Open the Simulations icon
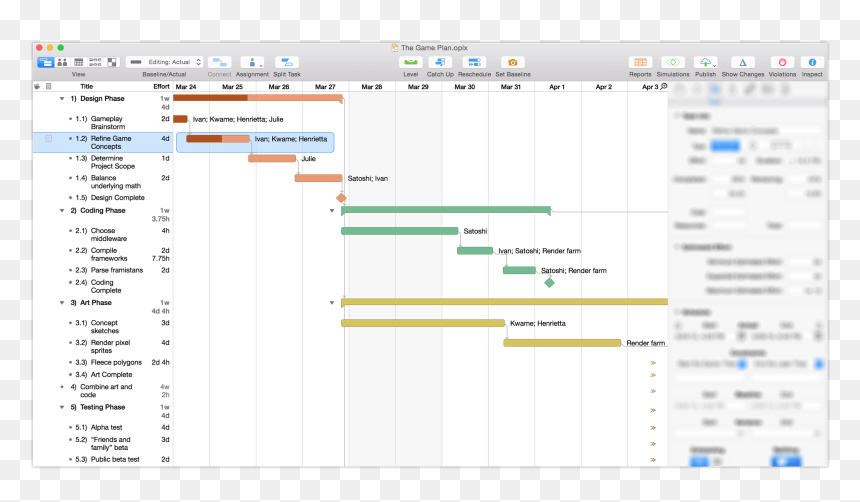Screen dimensions: 860x502 pos(673,62)
